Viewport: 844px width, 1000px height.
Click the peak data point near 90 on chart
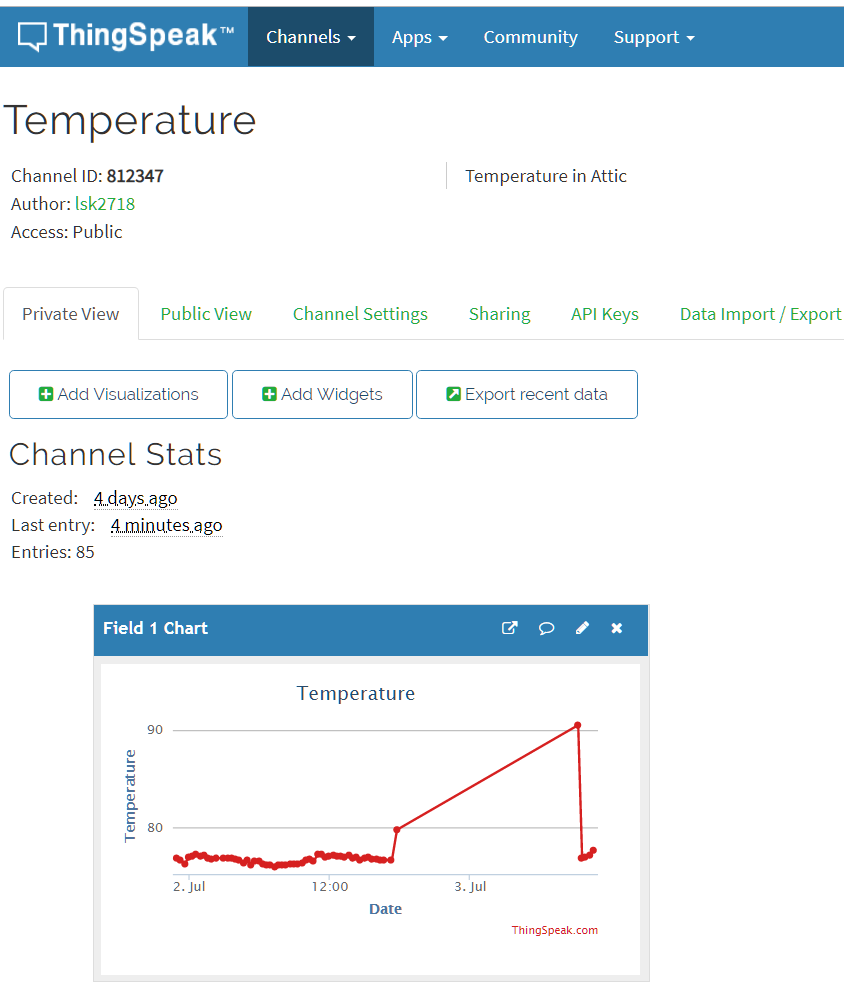(x=577, y=725)
